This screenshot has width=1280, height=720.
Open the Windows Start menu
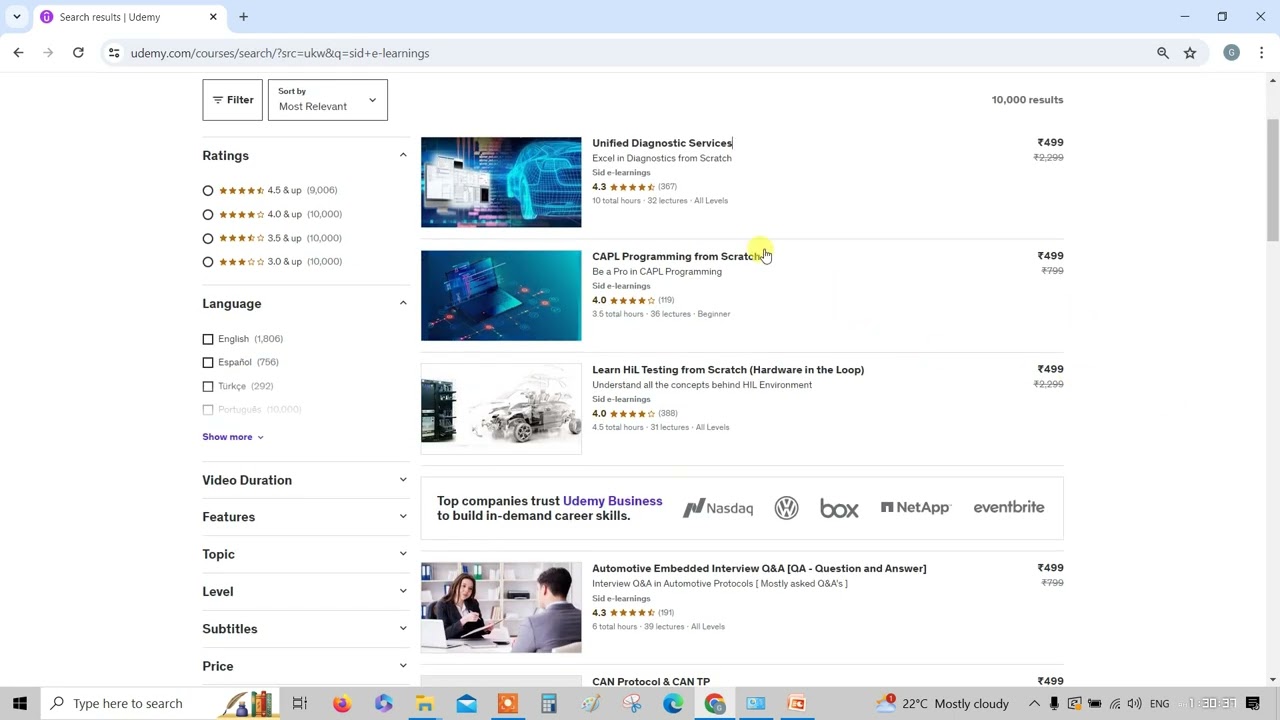click(20, 703)
